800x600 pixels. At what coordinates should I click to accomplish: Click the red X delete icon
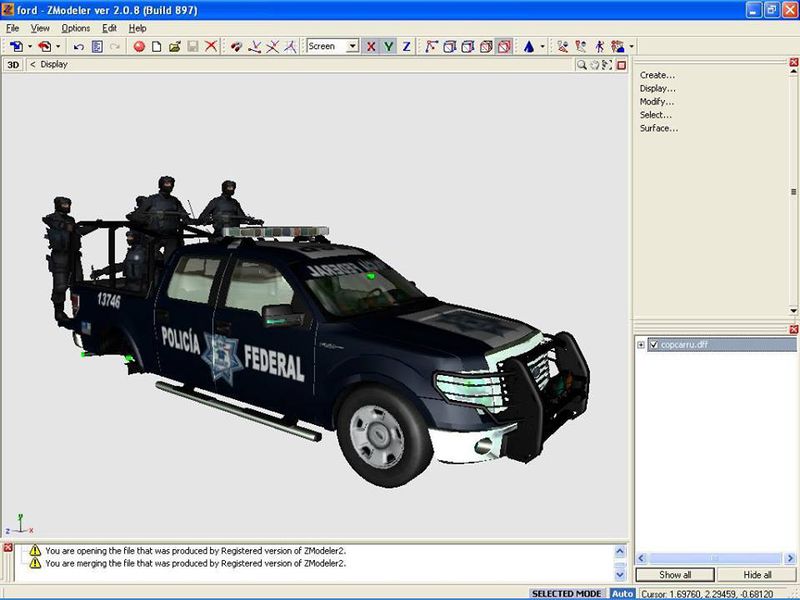pos(211,46)
